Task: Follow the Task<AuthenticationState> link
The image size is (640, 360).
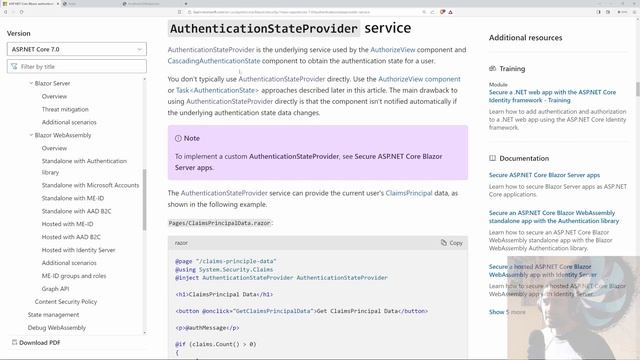Action: (218, 90)
